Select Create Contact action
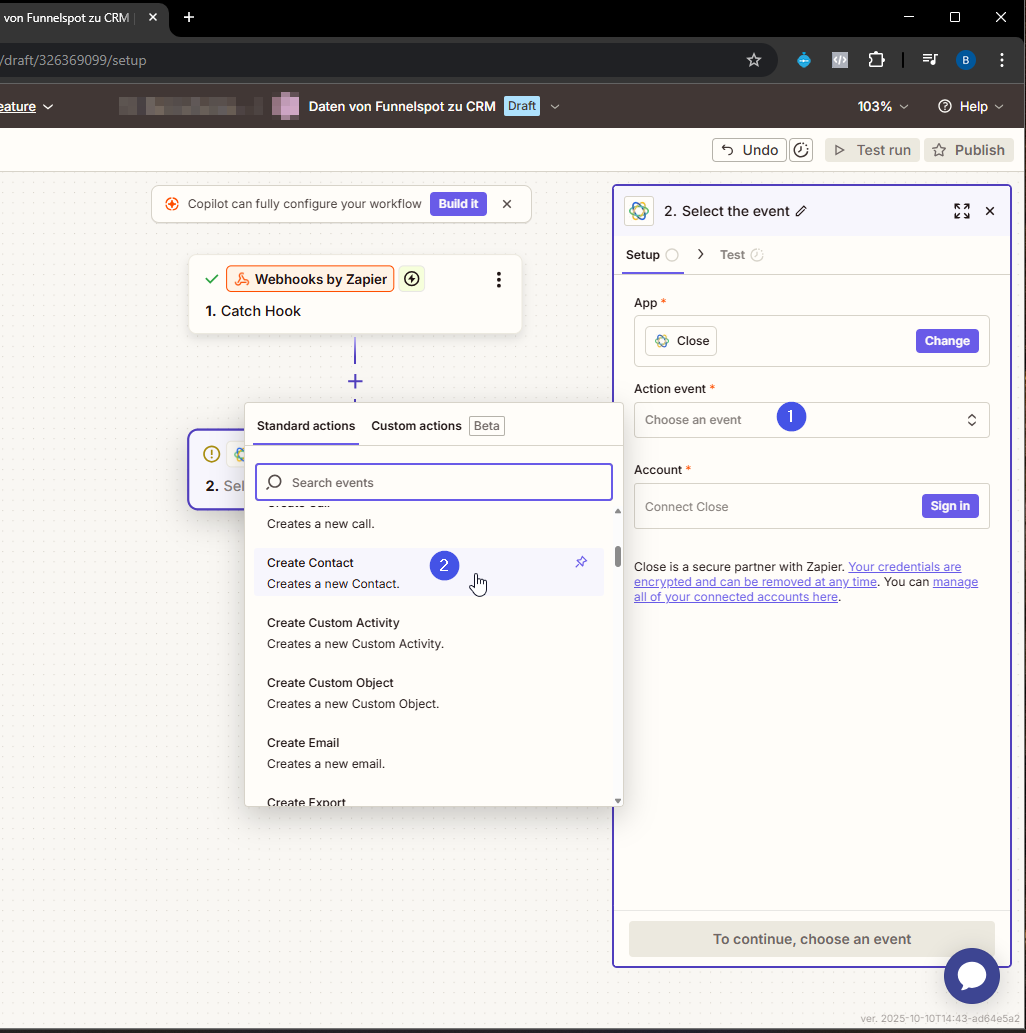 tap(428, 572)
